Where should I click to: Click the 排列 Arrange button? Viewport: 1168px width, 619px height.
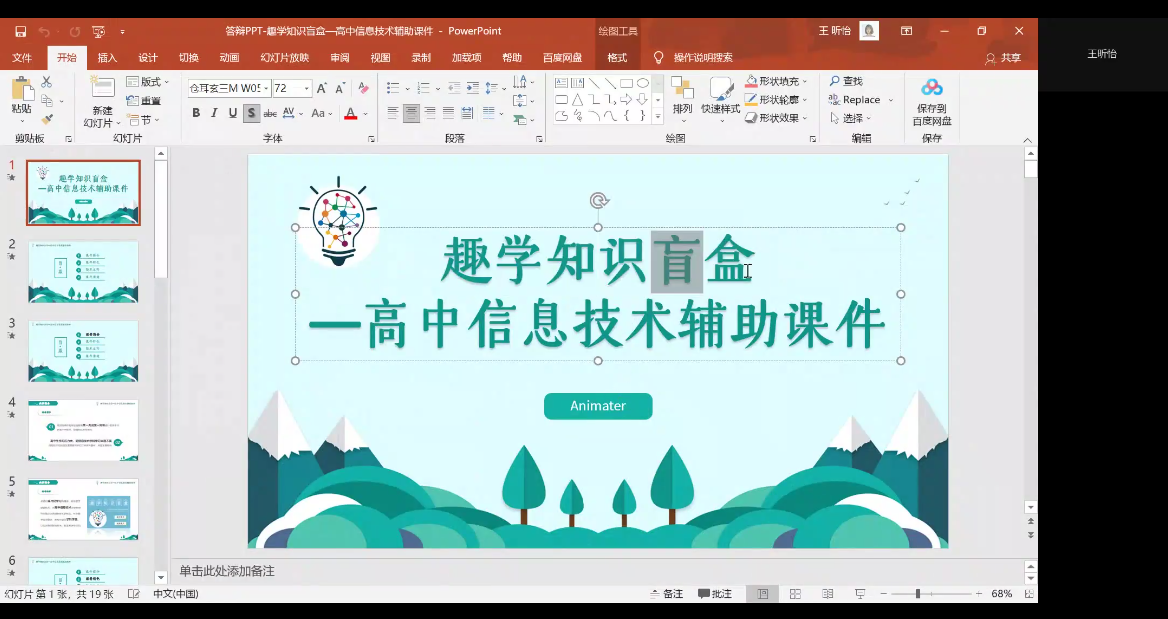pos(682,97)
